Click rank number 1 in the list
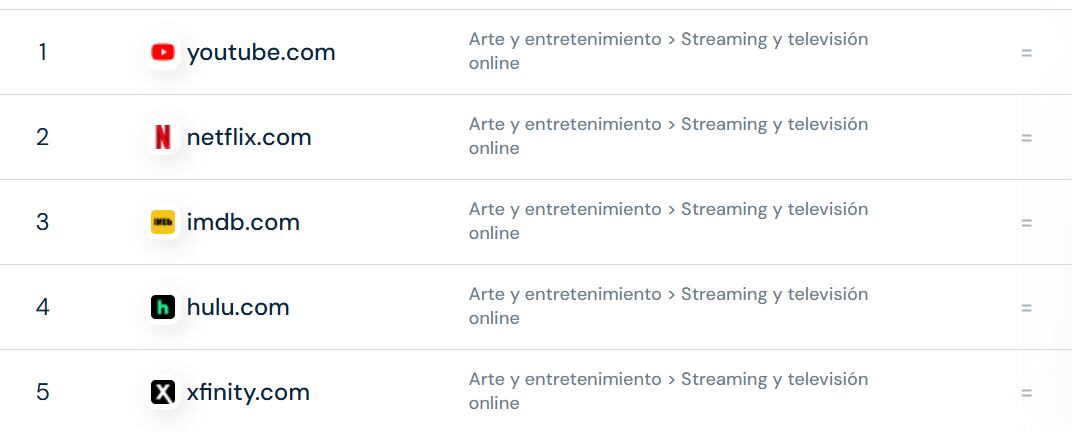 coord(42,52)
